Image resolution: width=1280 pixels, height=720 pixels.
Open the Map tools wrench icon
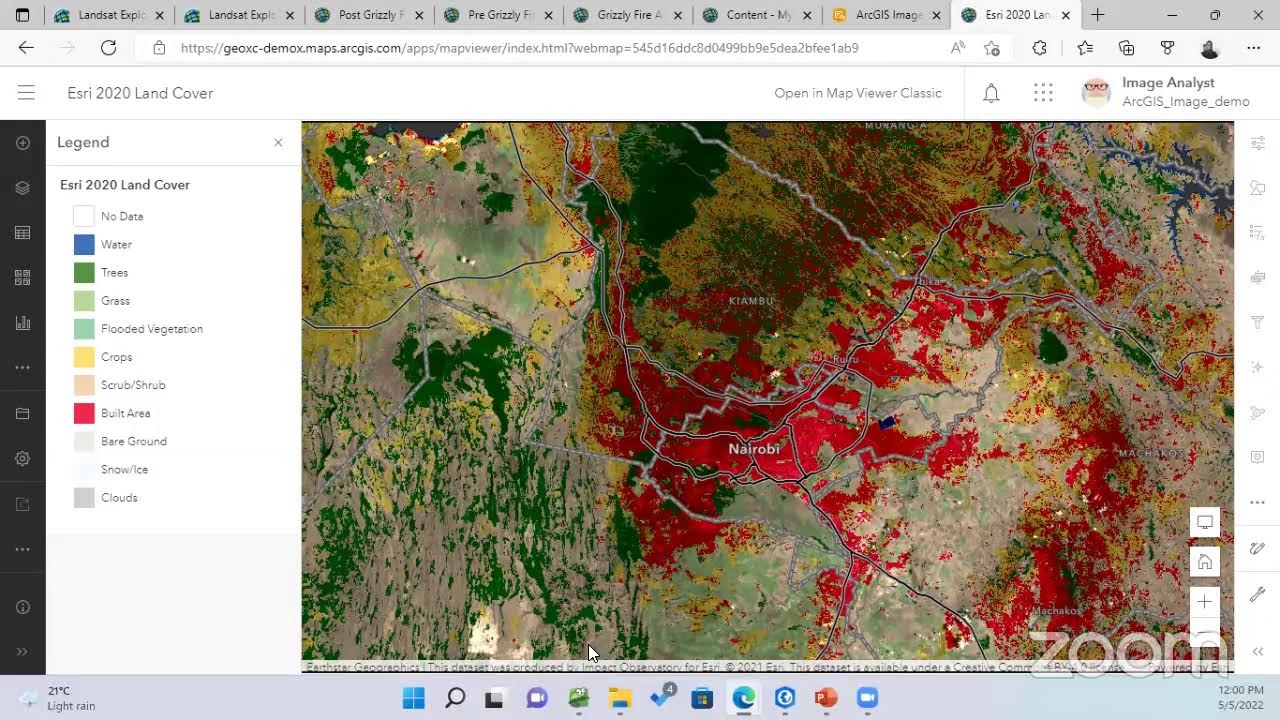(x=1258, y=594)
